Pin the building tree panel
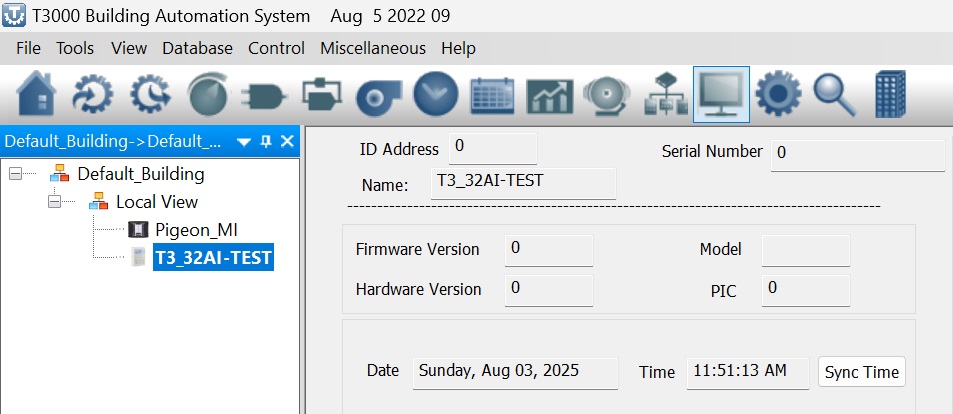 266,142
